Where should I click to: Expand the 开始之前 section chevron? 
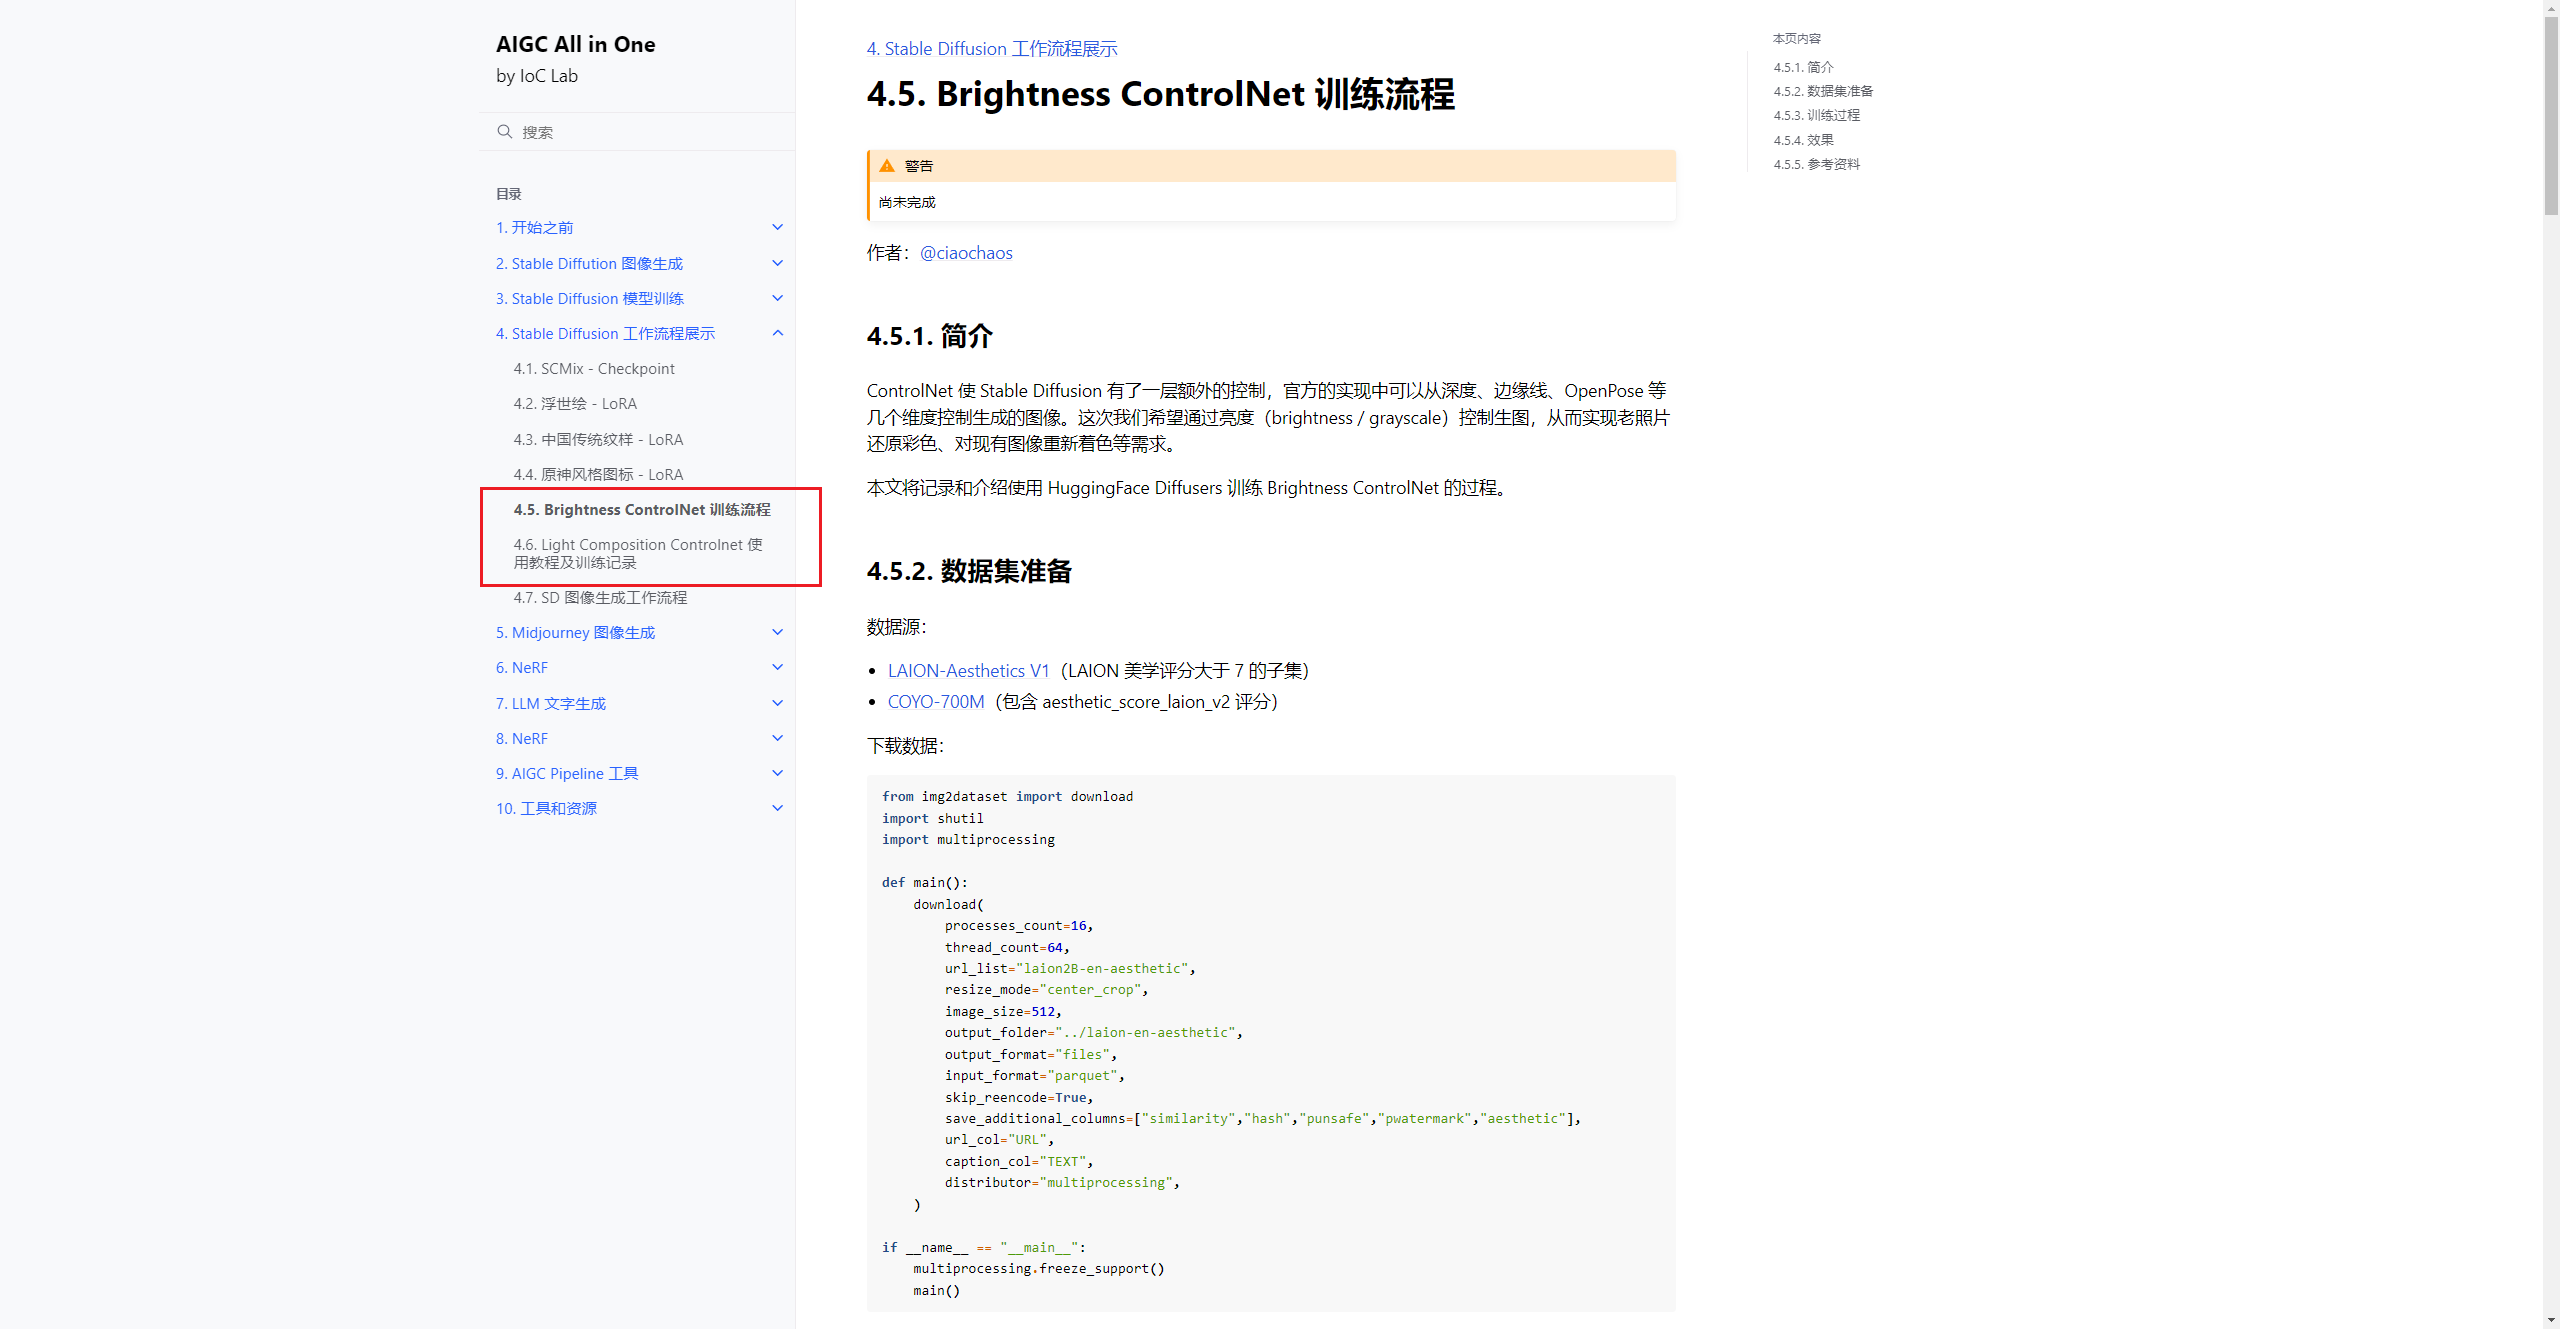click(777, 228)
